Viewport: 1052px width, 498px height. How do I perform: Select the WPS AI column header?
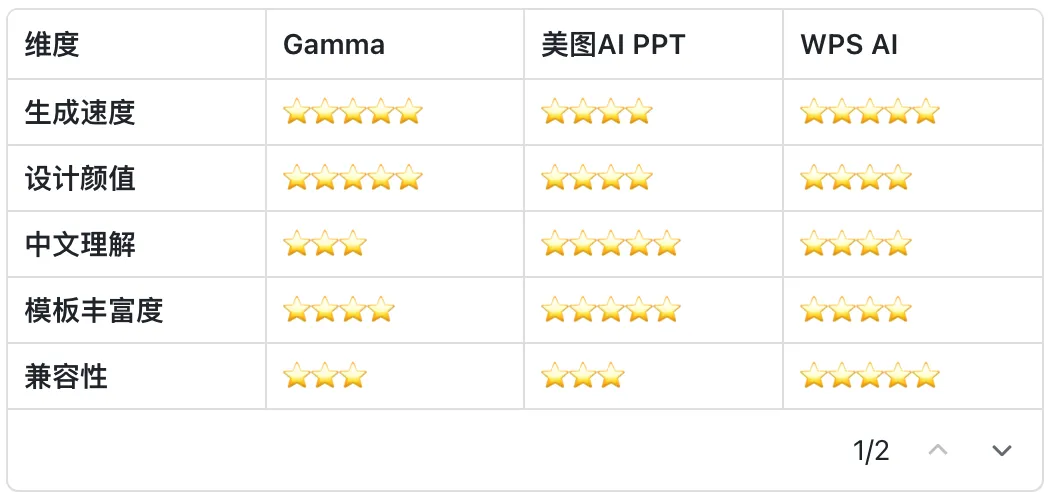click(x=849, y=45)
